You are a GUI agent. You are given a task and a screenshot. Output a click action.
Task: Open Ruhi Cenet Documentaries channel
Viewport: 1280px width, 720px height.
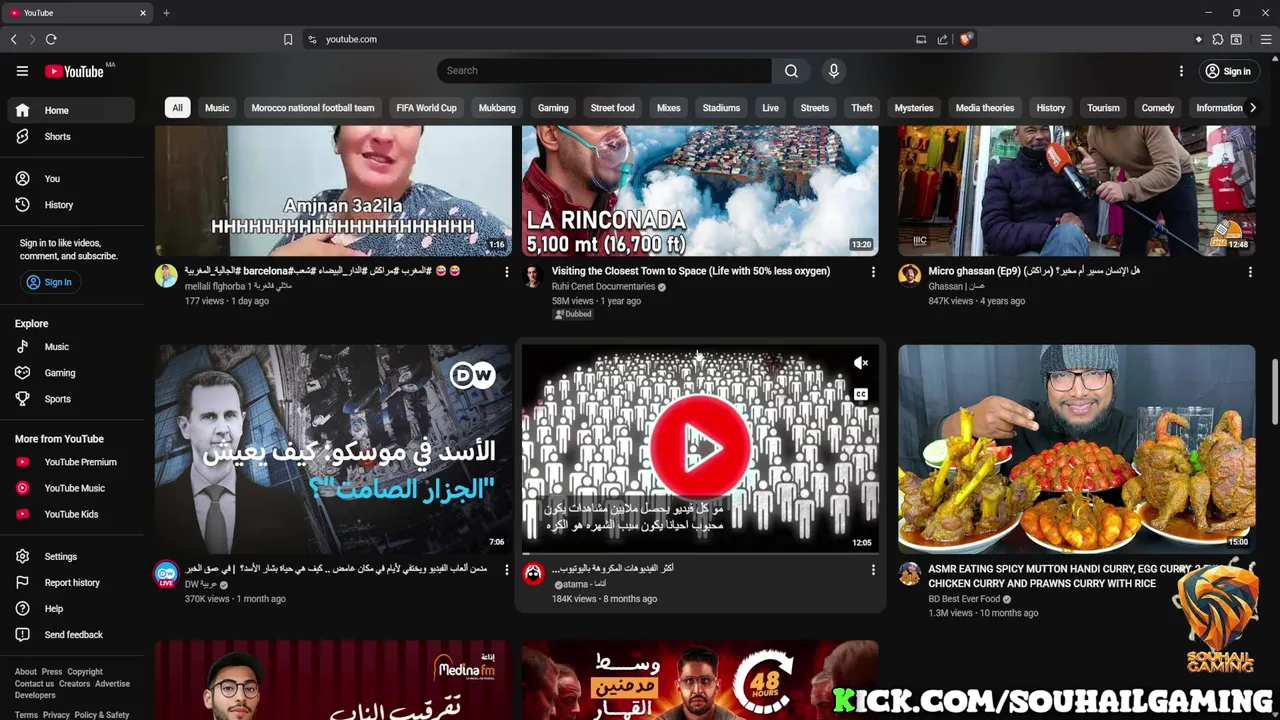click(x=603, y=287)
